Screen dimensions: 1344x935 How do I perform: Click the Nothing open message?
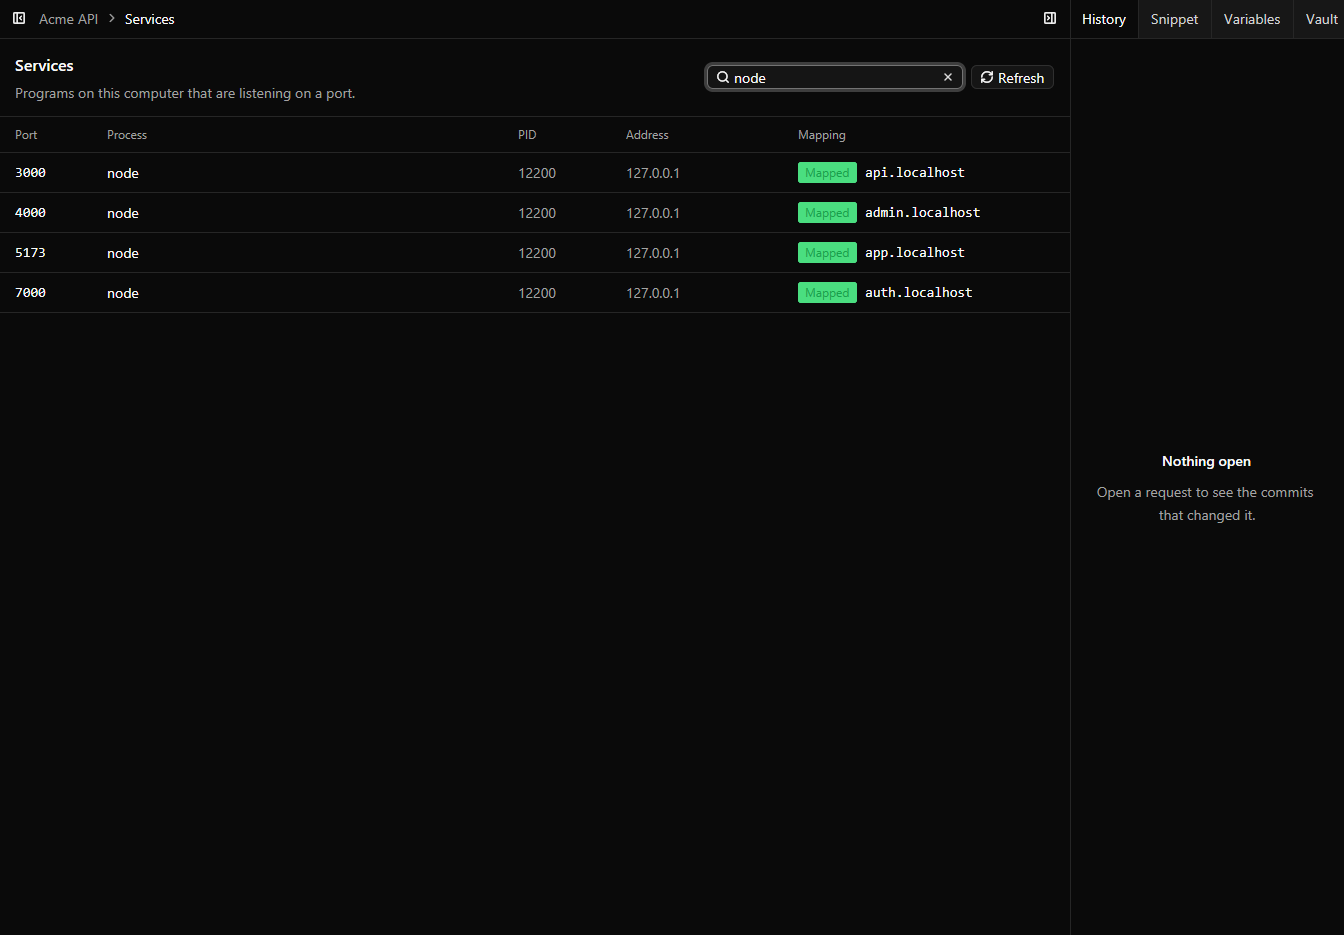click(1206, 461)
